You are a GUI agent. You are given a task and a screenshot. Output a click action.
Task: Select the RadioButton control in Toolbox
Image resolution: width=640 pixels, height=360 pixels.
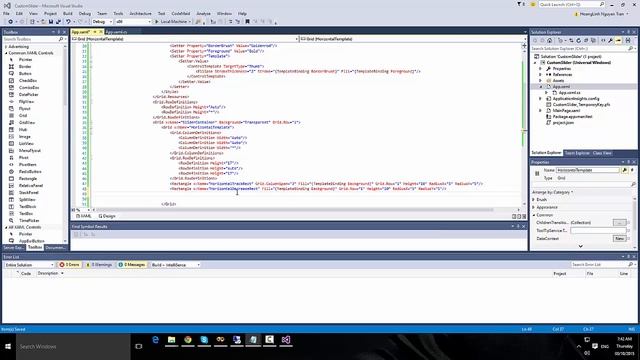(x=30, y=171)
